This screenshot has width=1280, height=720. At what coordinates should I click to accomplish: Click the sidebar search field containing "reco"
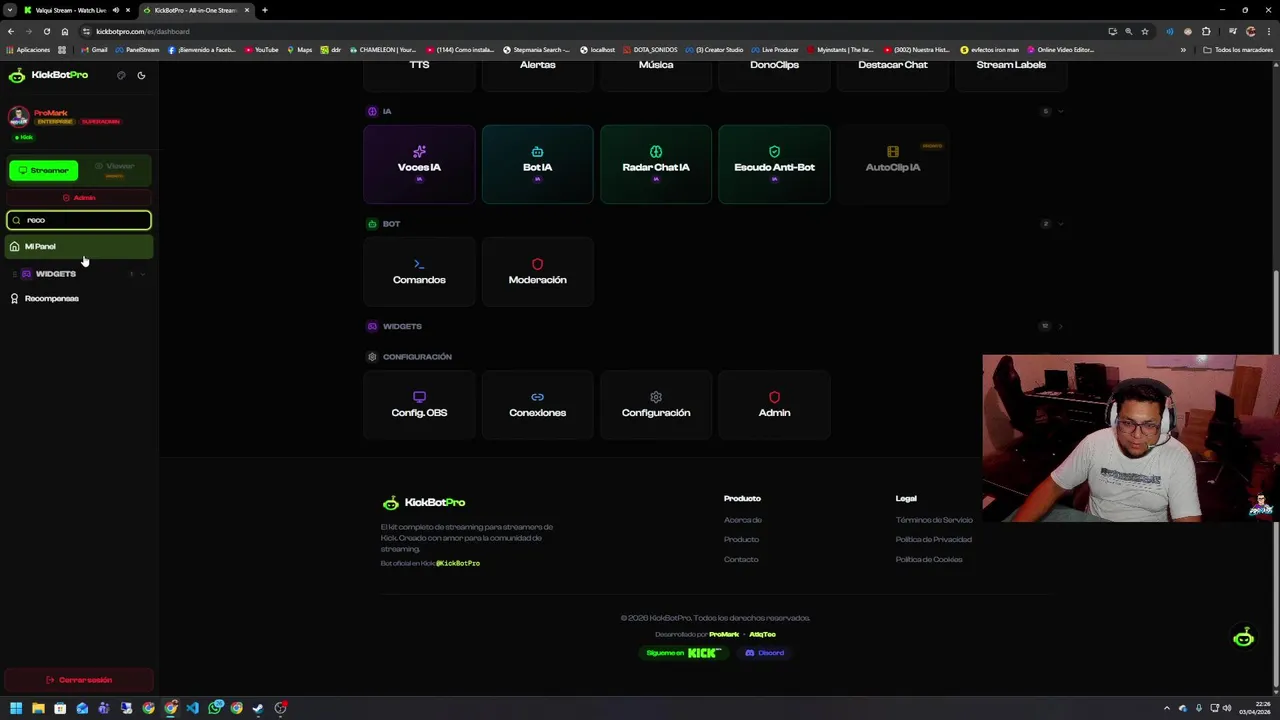(79, 220)
